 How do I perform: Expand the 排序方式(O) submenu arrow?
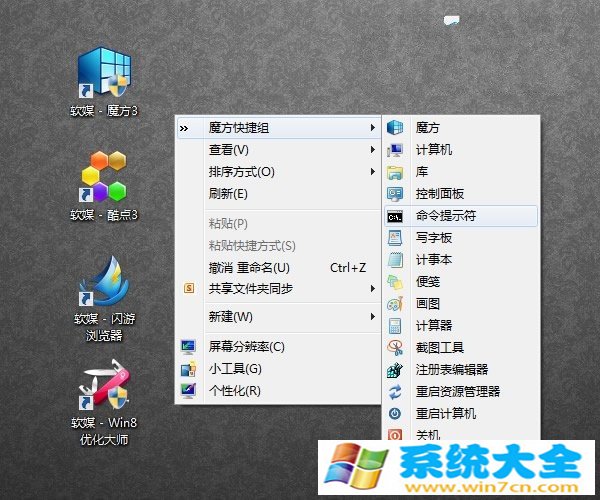click(x=373, y=172)
